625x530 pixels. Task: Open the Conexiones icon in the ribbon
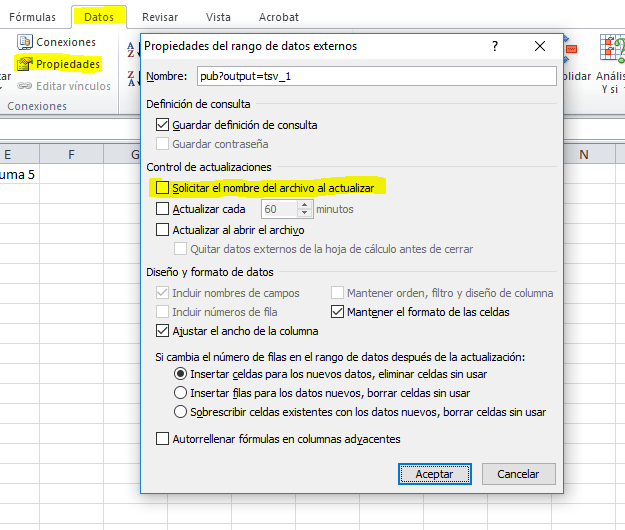pyautogui.click(x=25, y=42)
